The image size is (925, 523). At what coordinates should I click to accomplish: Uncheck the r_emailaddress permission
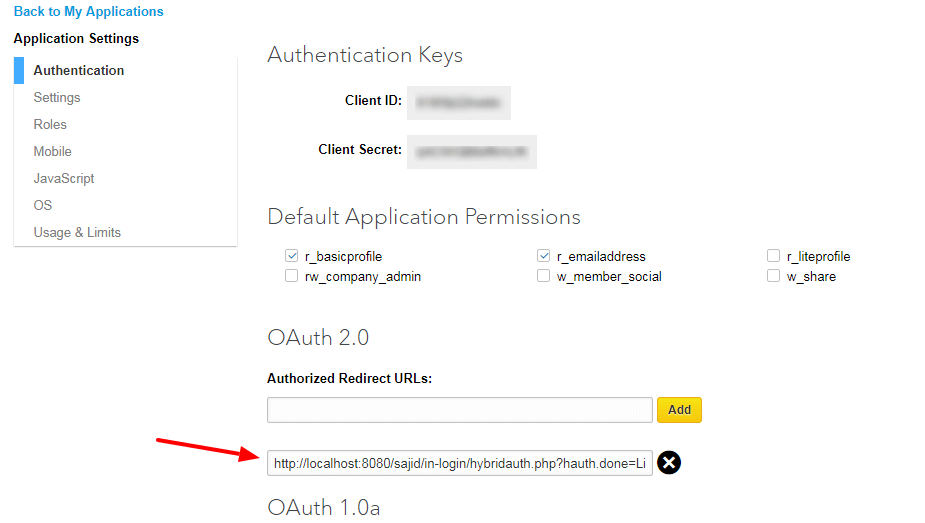point(543,256)
